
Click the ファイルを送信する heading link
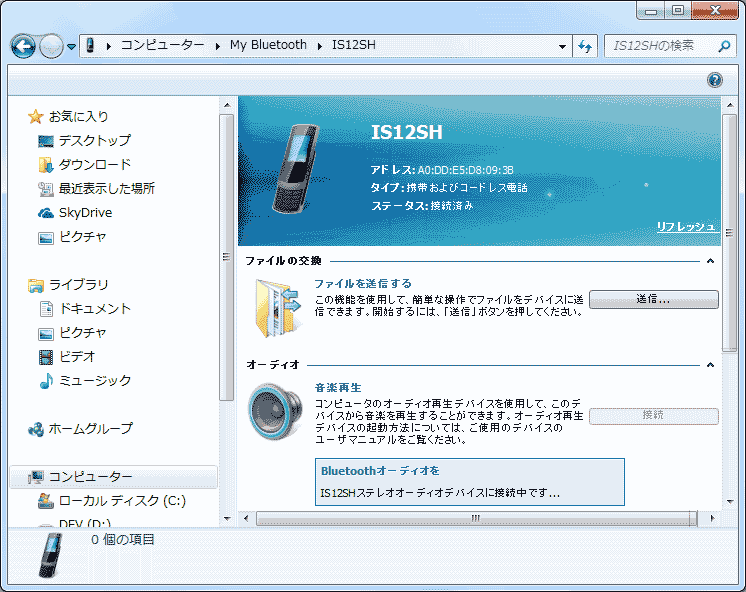(363, 284)
